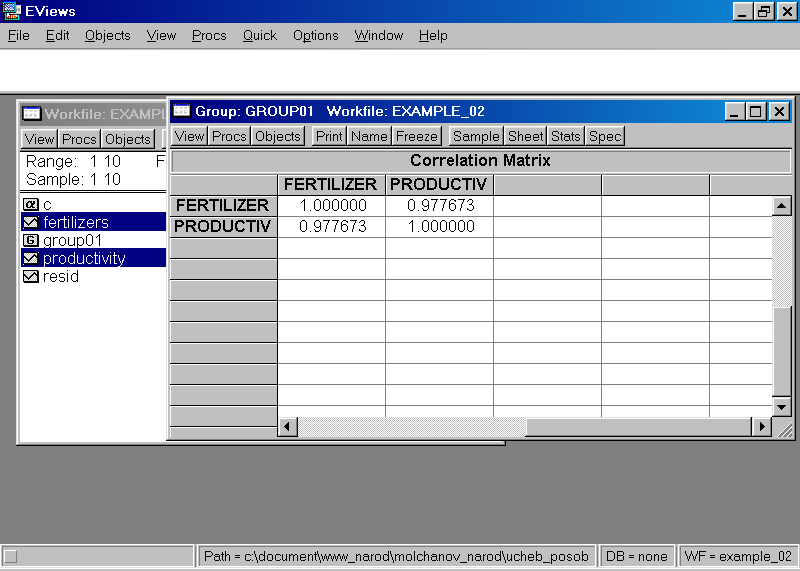Click the Range: 1 10 text in Workfile
800x571 pixels.
tap(73, 162)
